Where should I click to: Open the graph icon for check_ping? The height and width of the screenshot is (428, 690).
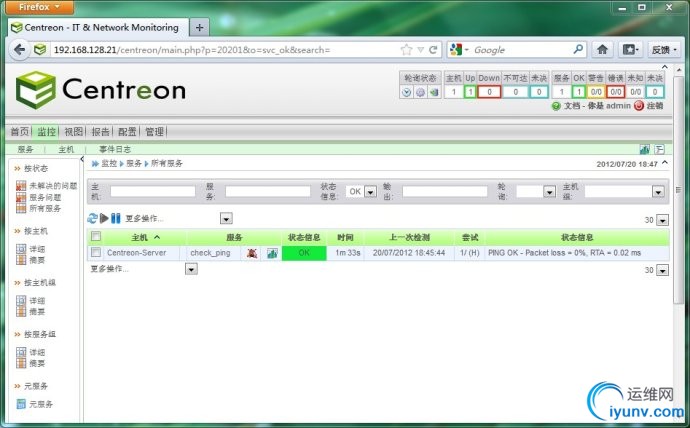tap(272, 253)
